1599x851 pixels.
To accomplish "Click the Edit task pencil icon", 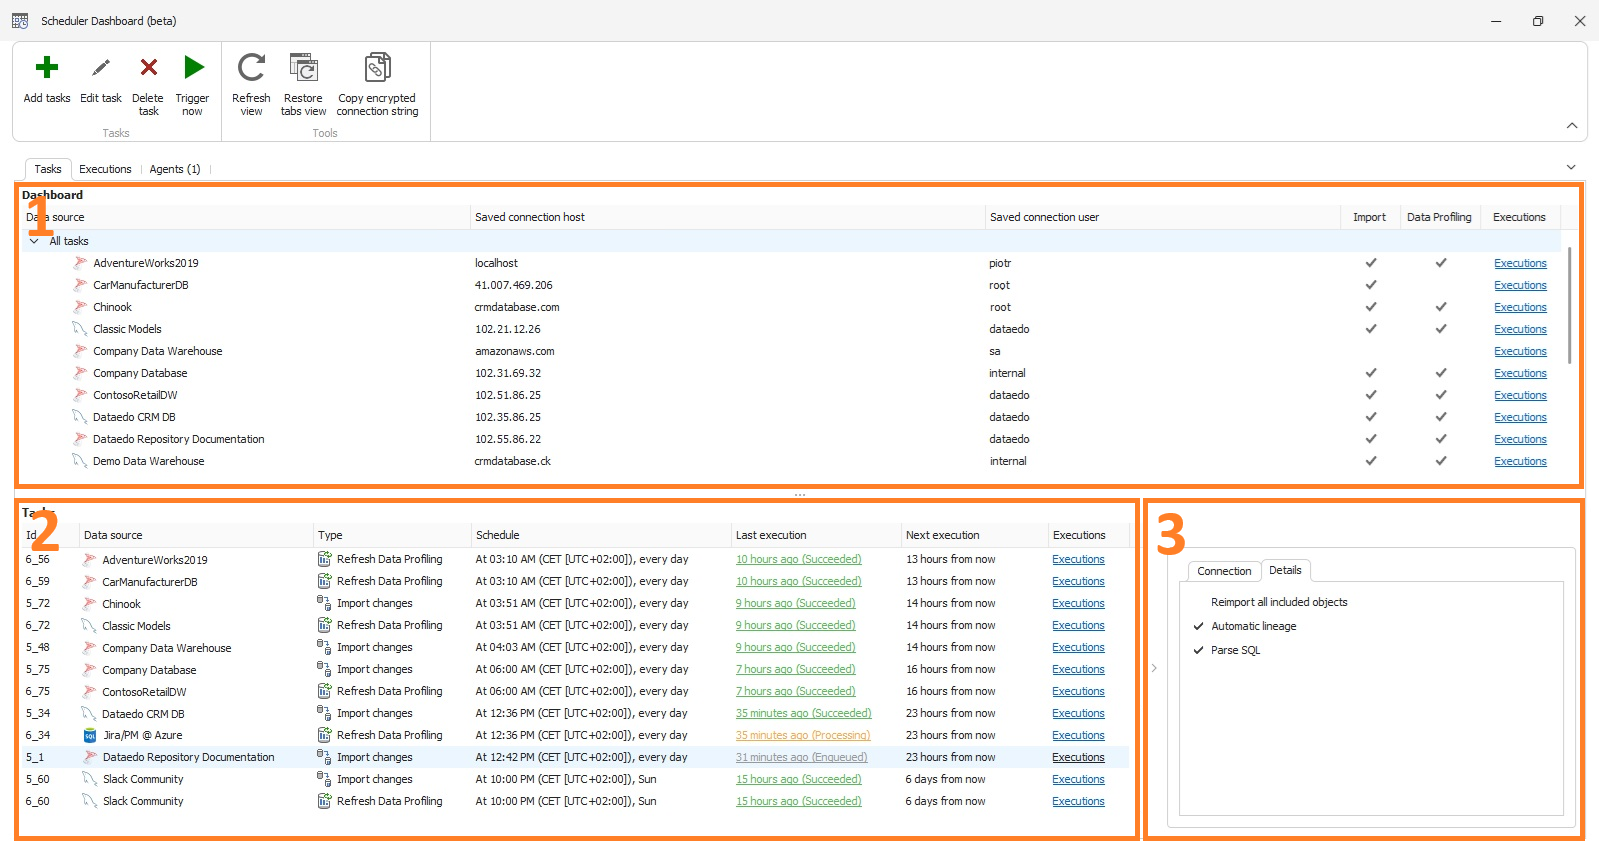I will point(100,67).
